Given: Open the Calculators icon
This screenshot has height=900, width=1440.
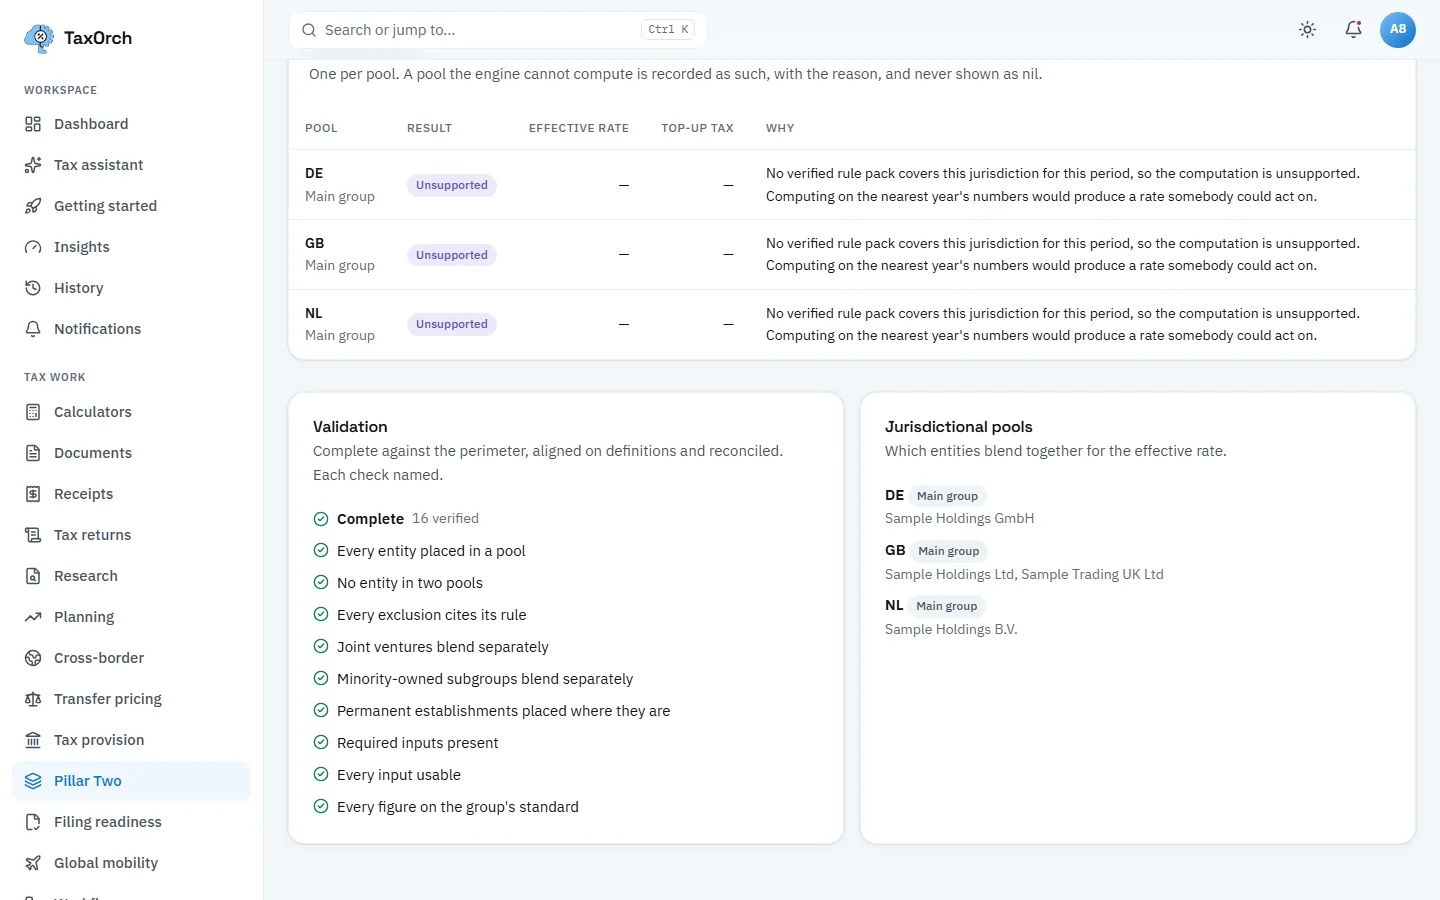Looking at the screenshot, I should click(x=33, y=412).
